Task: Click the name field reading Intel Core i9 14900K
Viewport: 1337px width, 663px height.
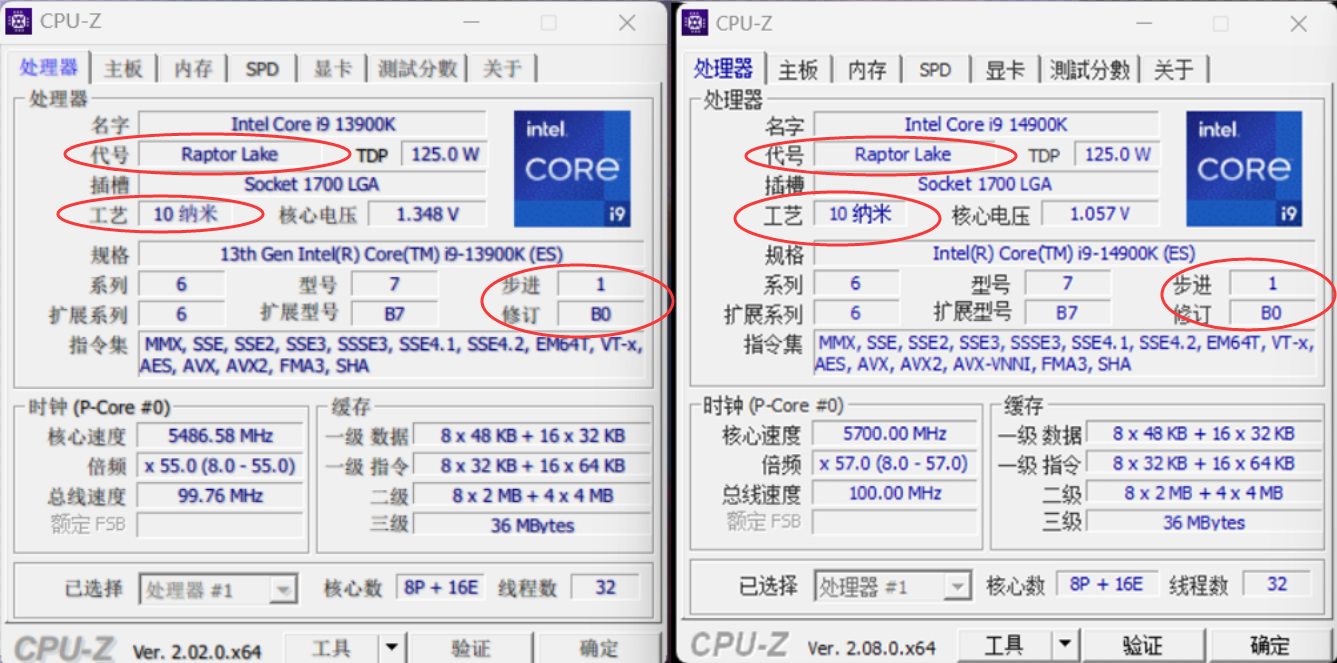Action: [x=986, y=124]
